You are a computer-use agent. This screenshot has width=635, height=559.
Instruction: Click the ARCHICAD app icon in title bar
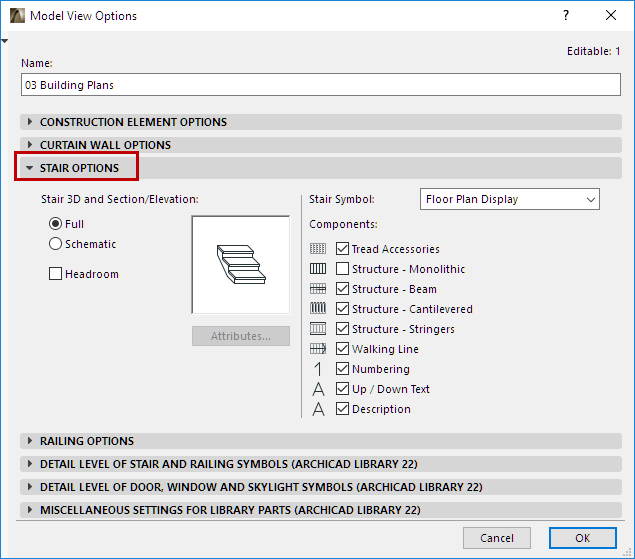[17, 16]
